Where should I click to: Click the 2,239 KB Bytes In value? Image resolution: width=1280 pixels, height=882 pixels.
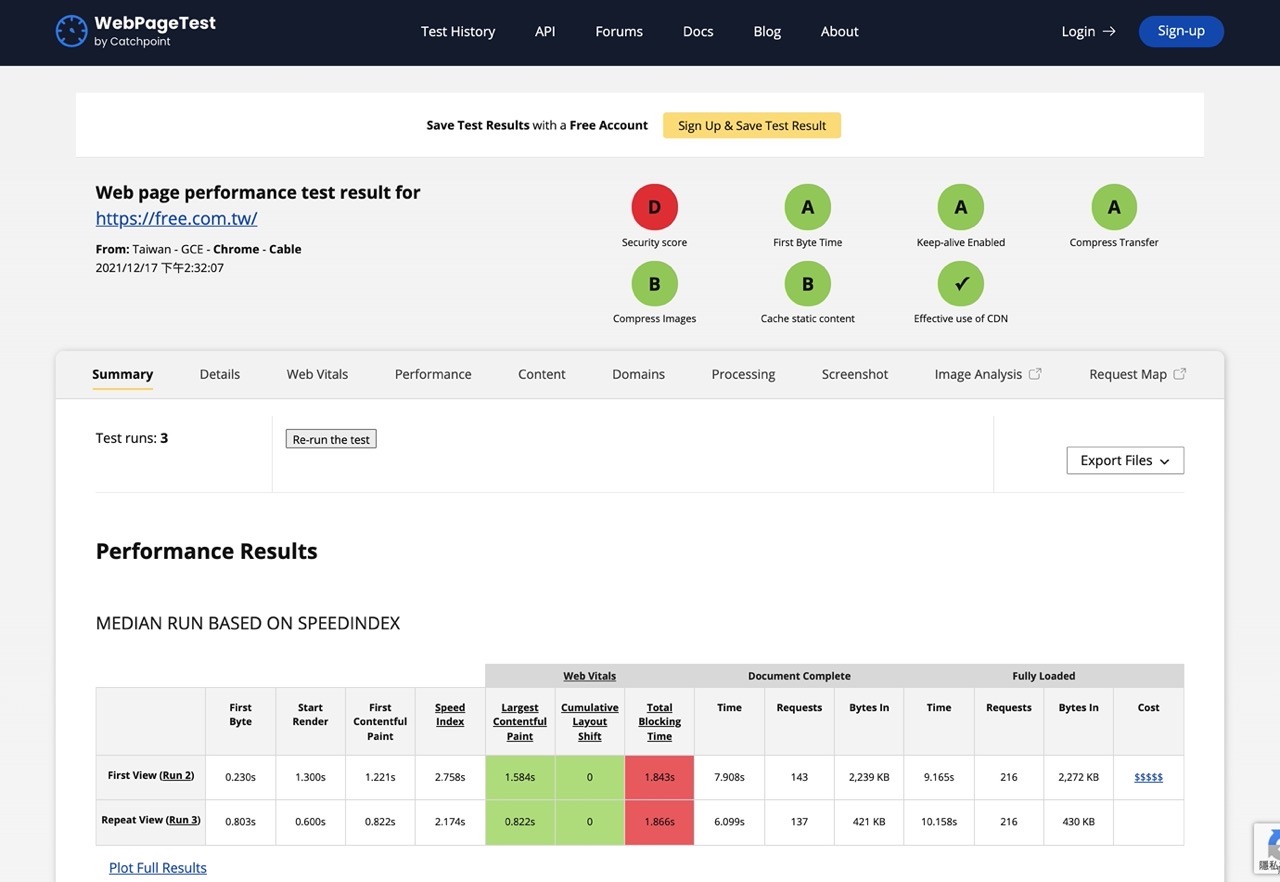click(x=869, y=777)
